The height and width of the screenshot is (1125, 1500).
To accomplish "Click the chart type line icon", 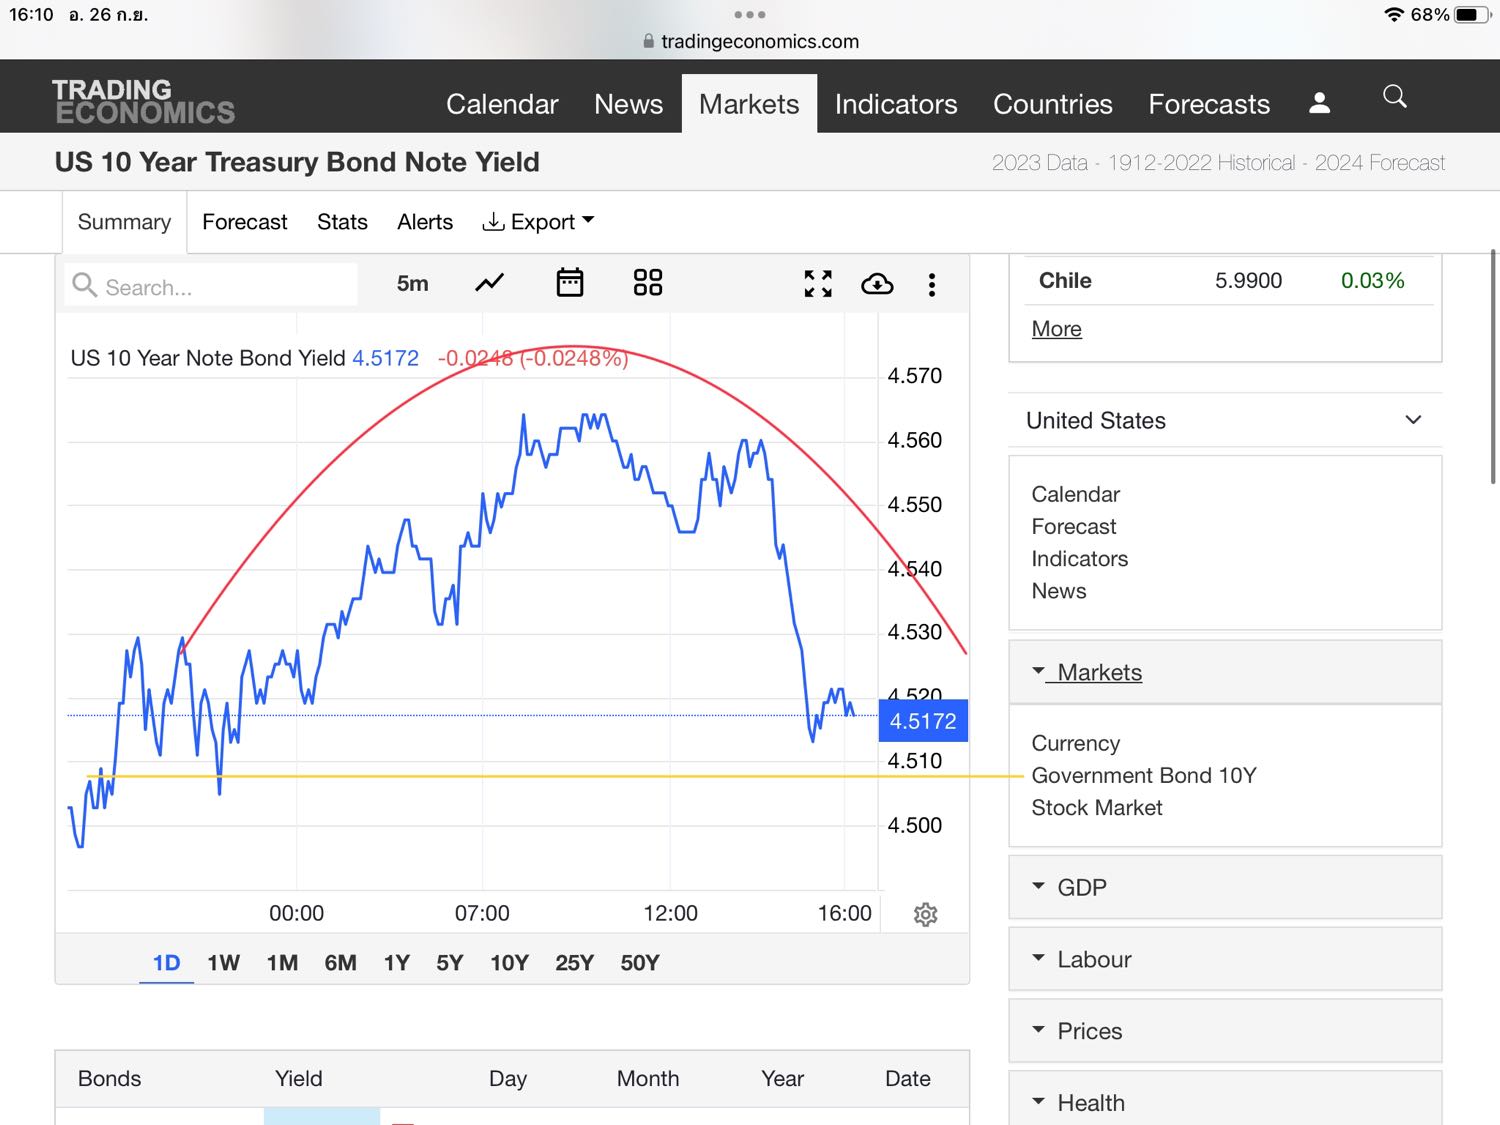I will pyautogui.click(x=489, y=284).
